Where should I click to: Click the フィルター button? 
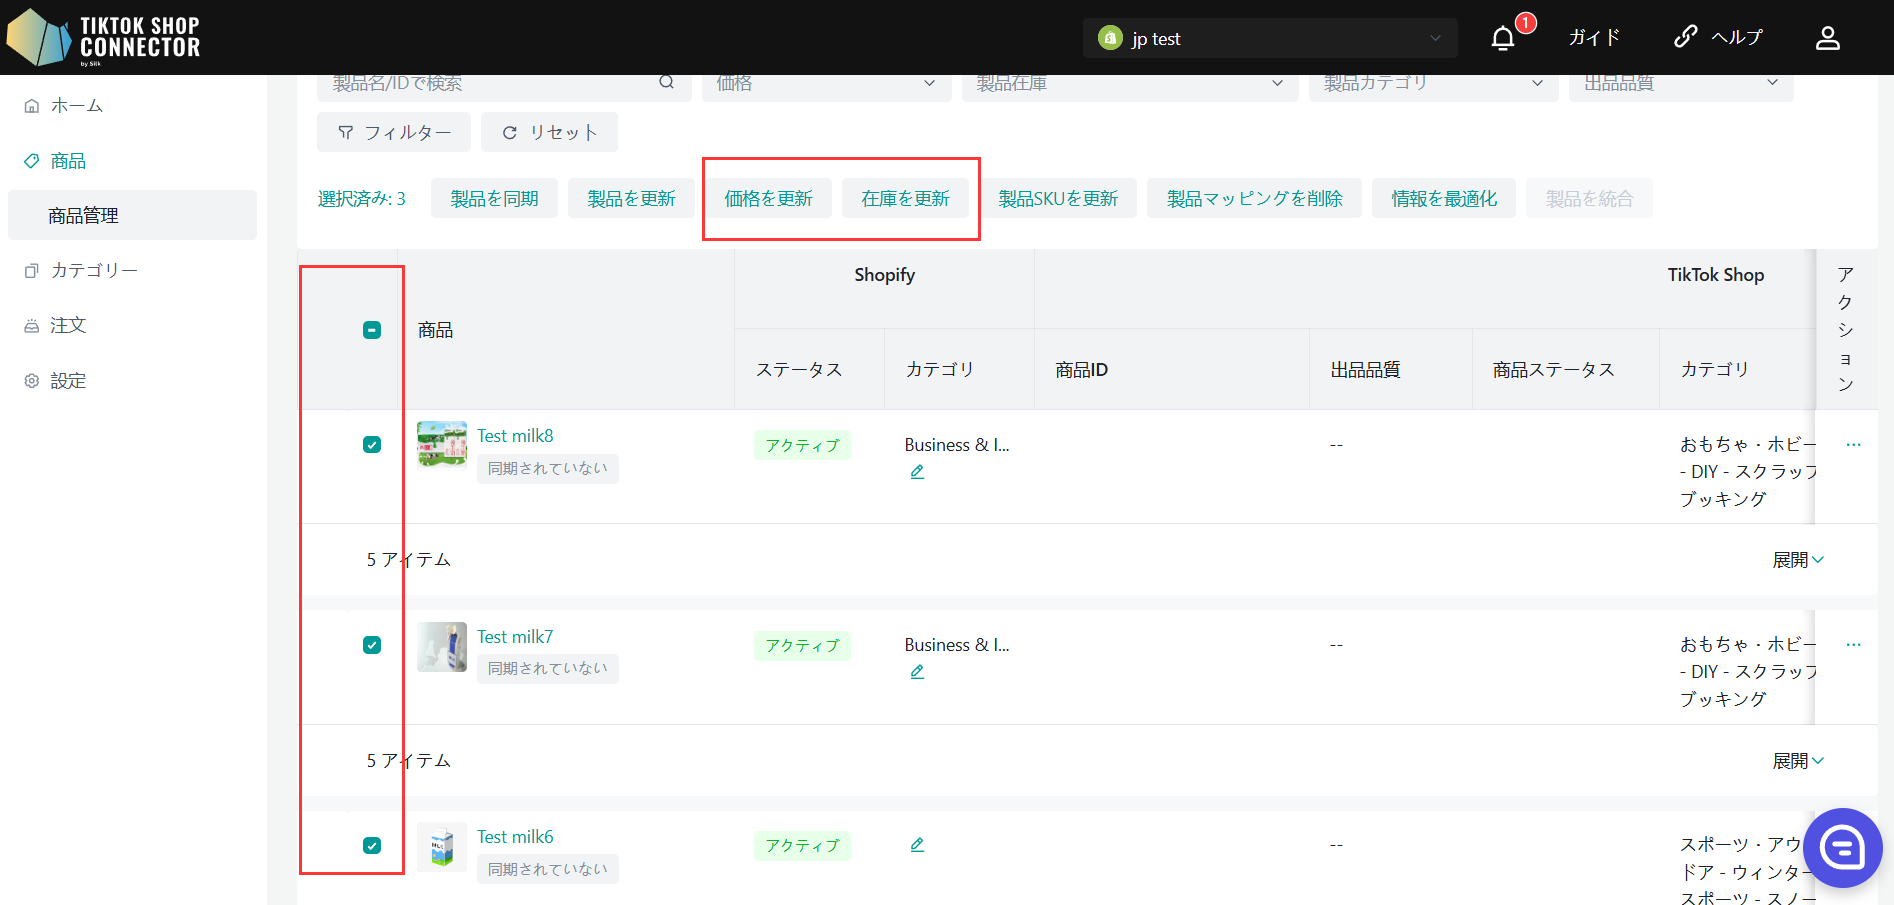(x=394, y=132)
